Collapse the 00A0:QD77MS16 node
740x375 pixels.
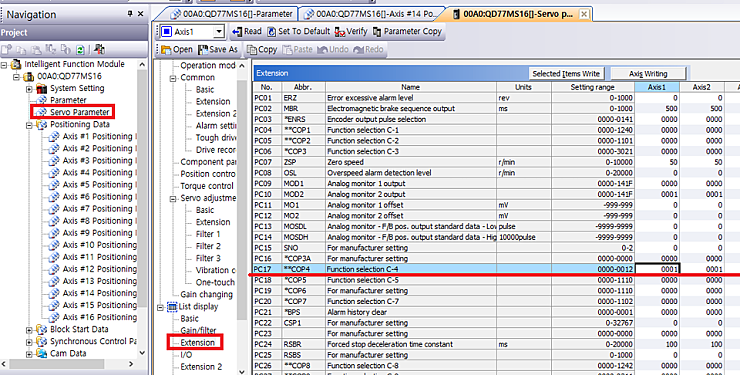[17, 76]
